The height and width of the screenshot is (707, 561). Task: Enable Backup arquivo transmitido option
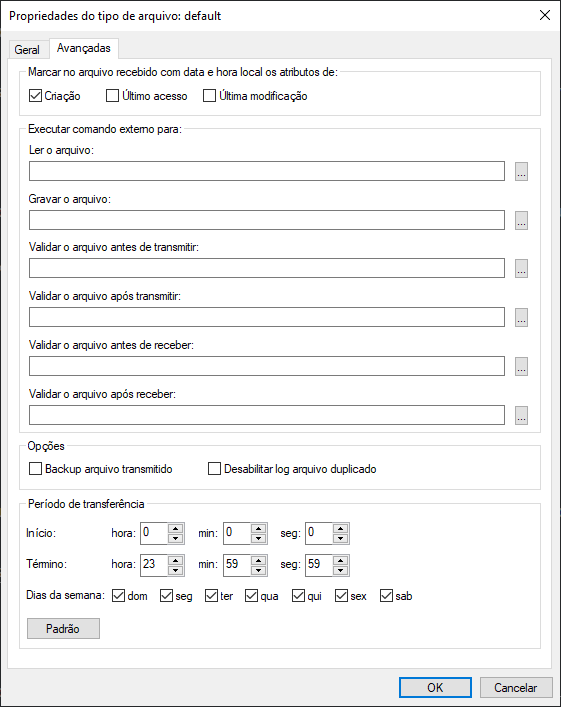click(35, 468)
